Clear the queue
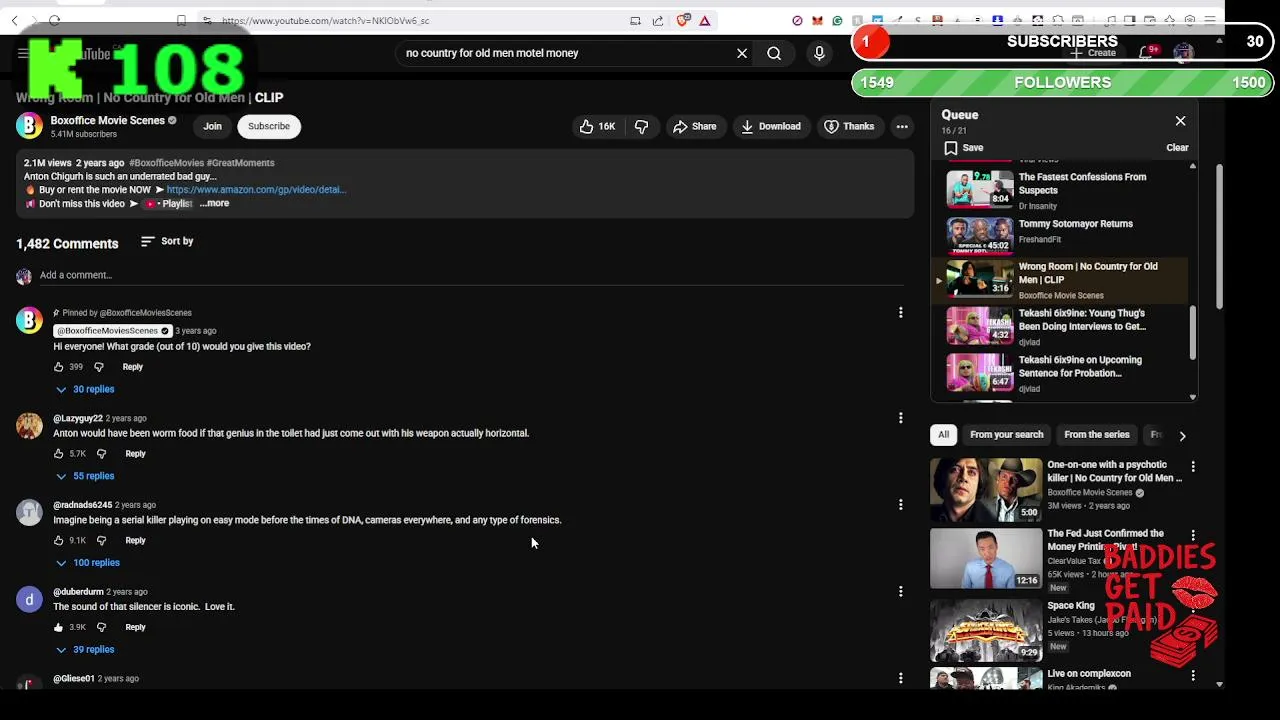This screenshot has width=1280, height=720. coord(1177,148)
